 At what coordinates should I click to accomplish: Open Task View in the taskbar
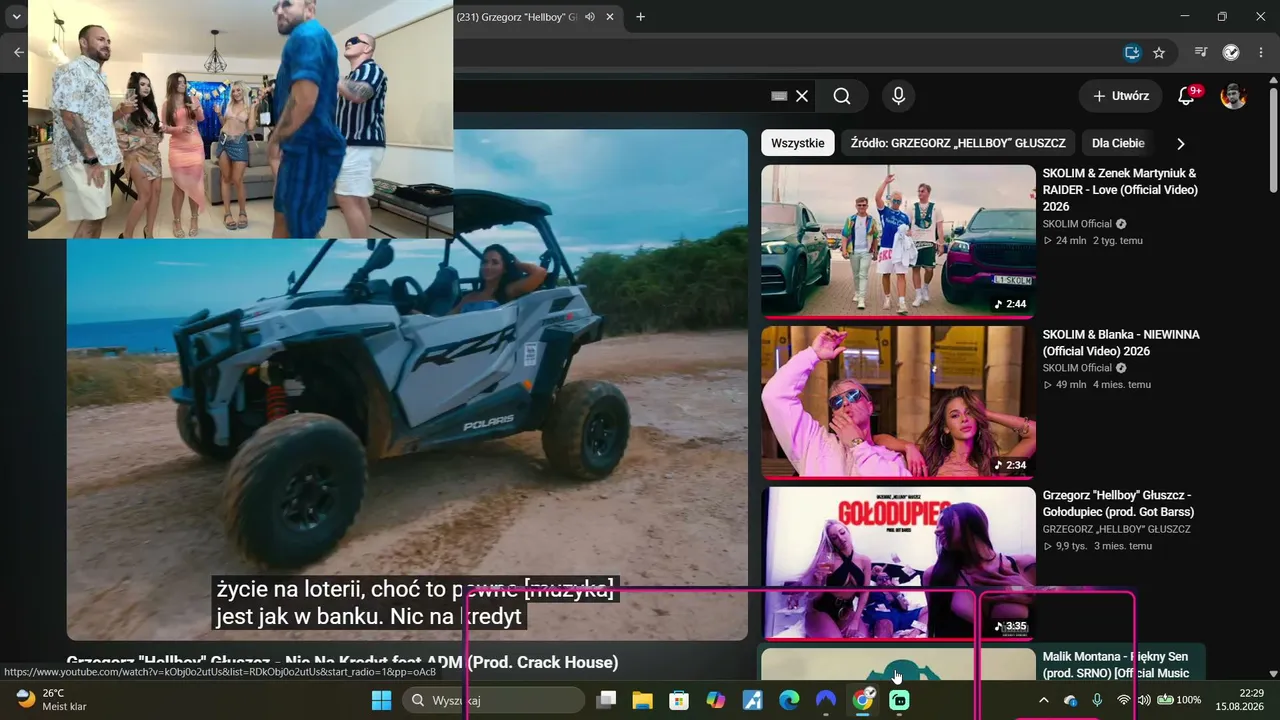(x=605, y=700)
